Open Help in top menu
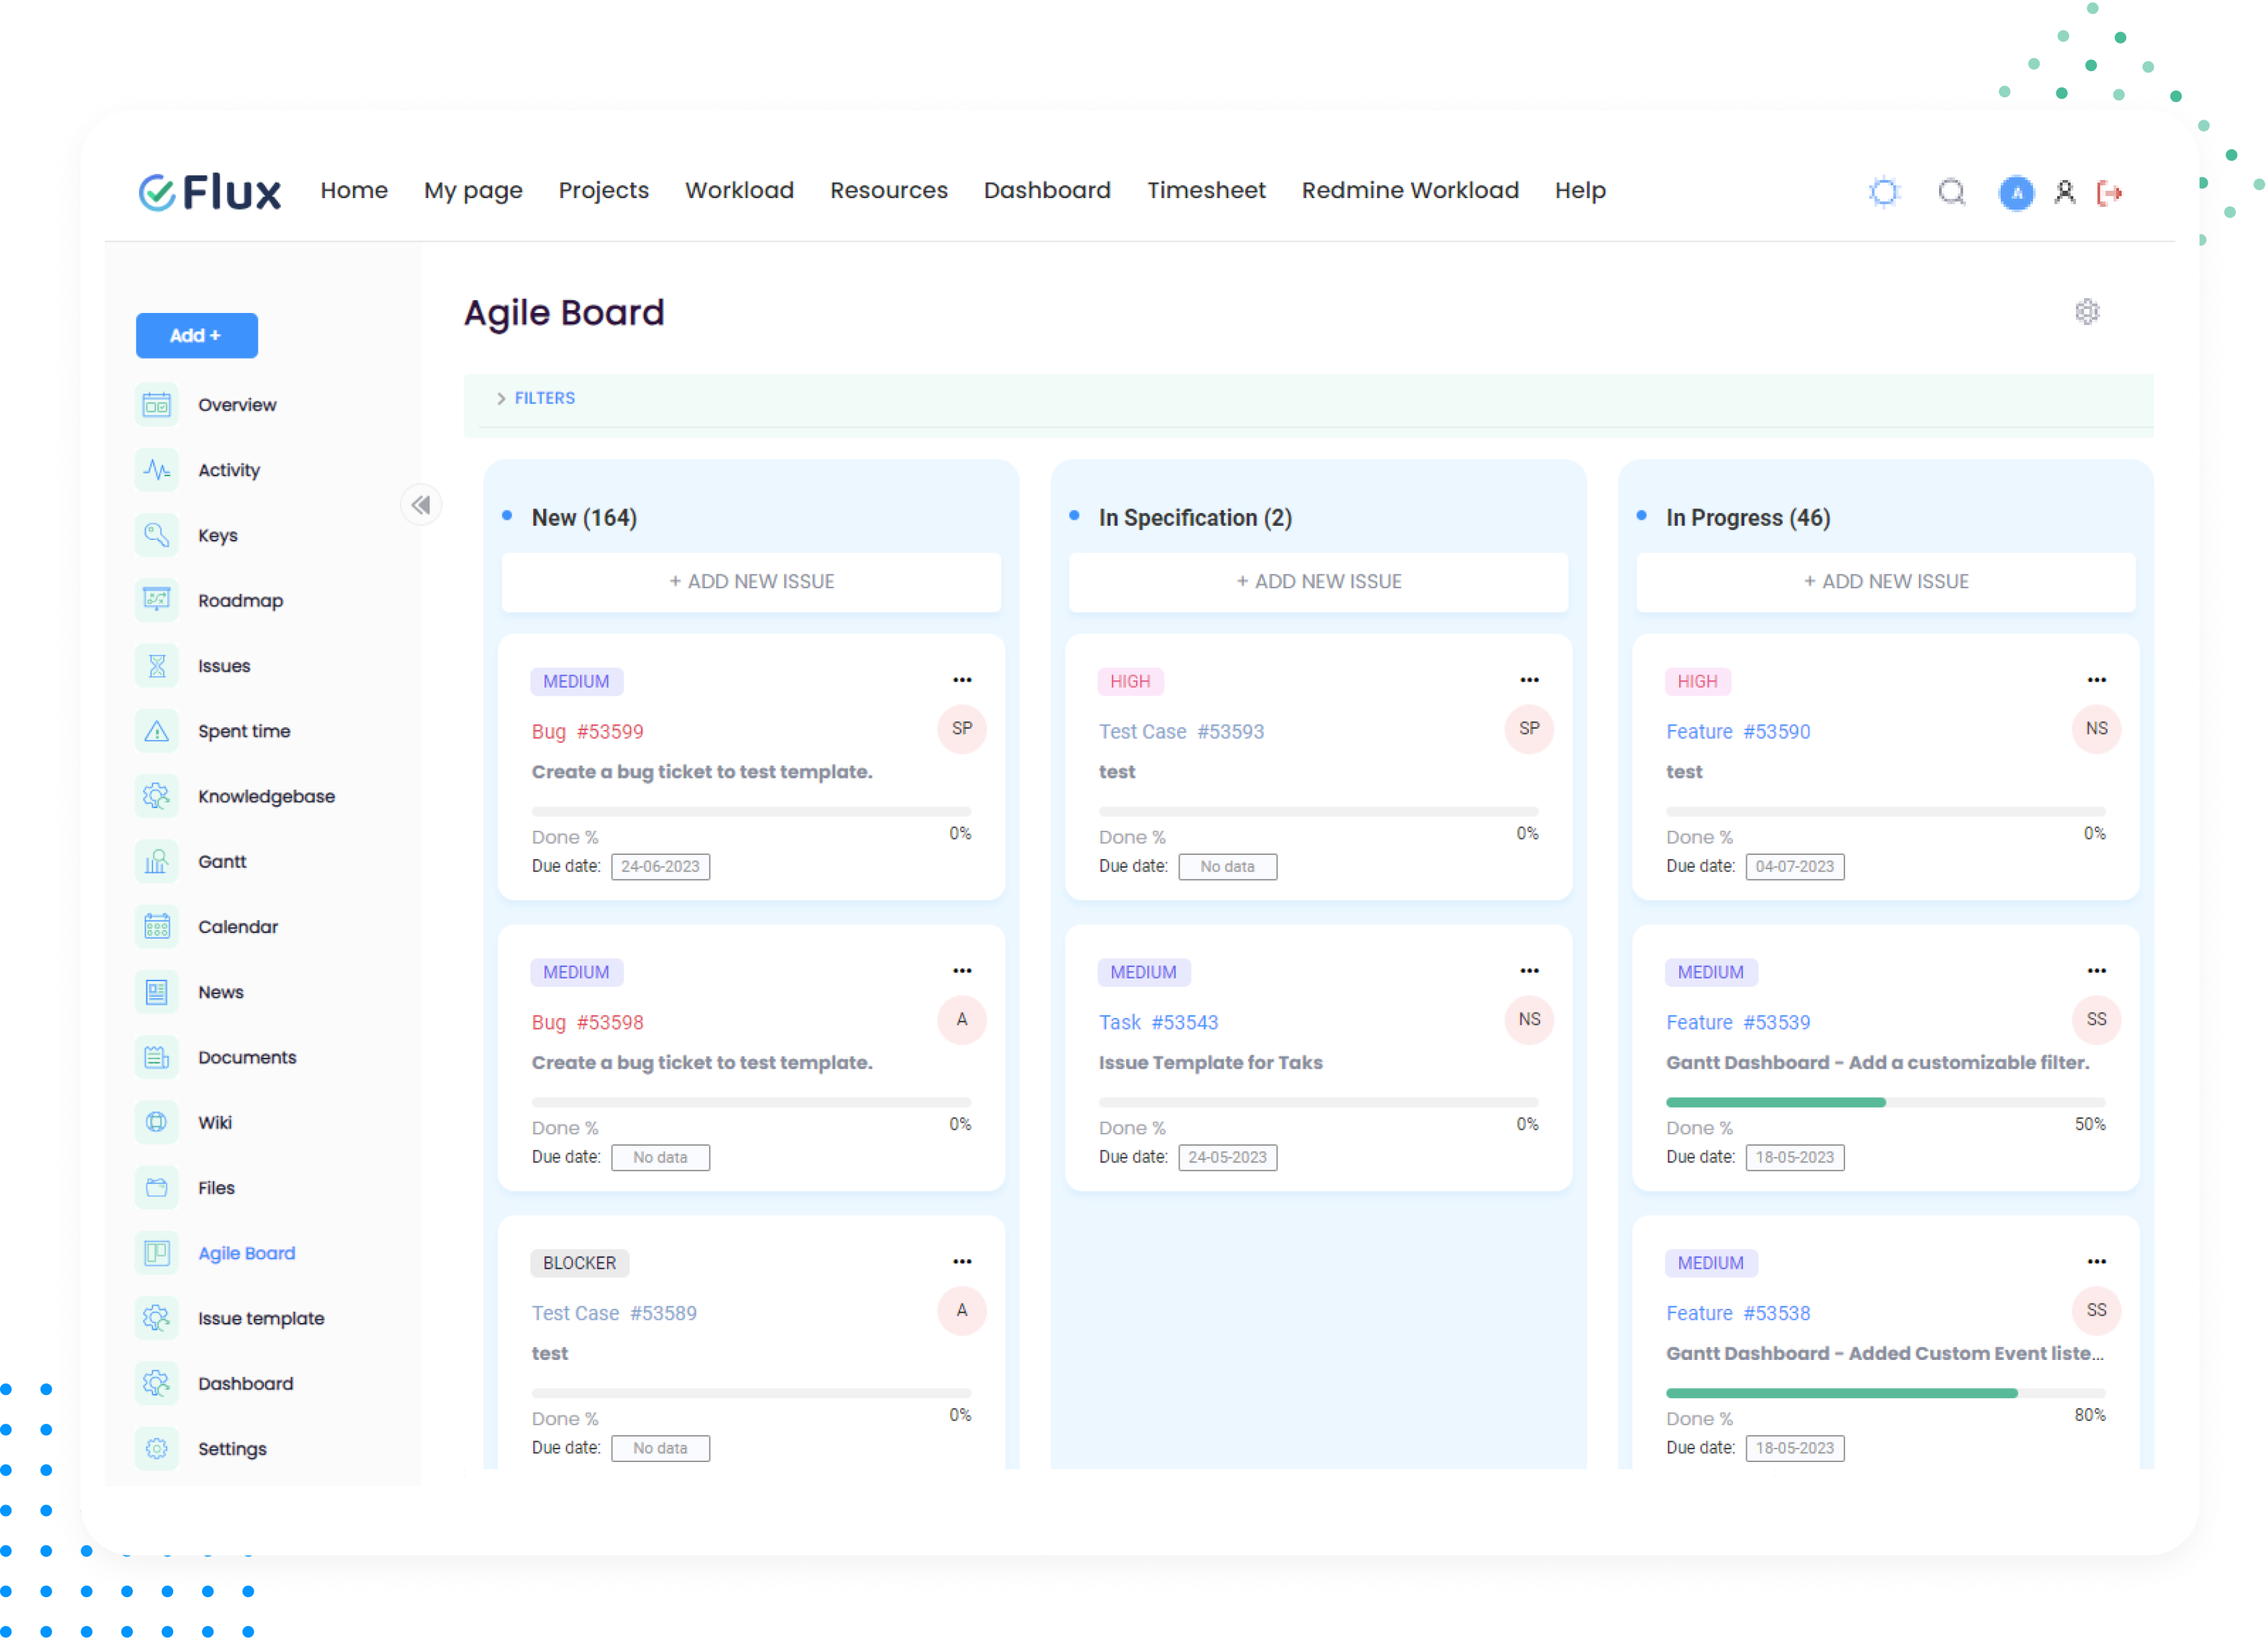The width and height of the screenshot is (2268, 1638). [x=1580, y=190]
